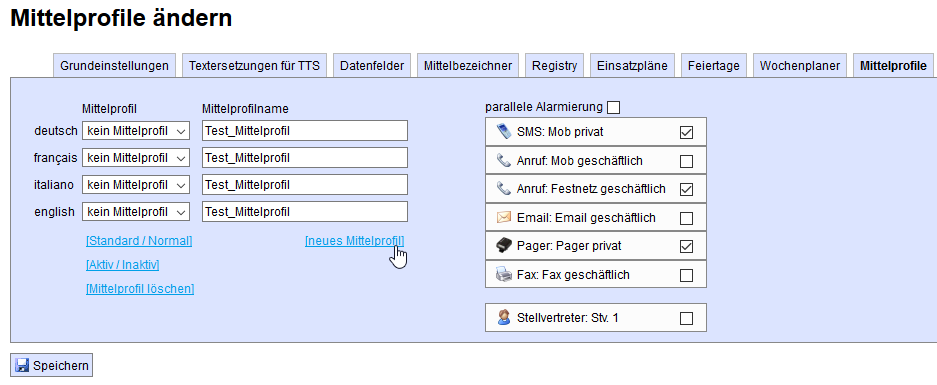Viewport: 937px width, 385px height.
Task: Uncheck SMS: Mob privat checkbox
Action: click(x=687, y=132)
